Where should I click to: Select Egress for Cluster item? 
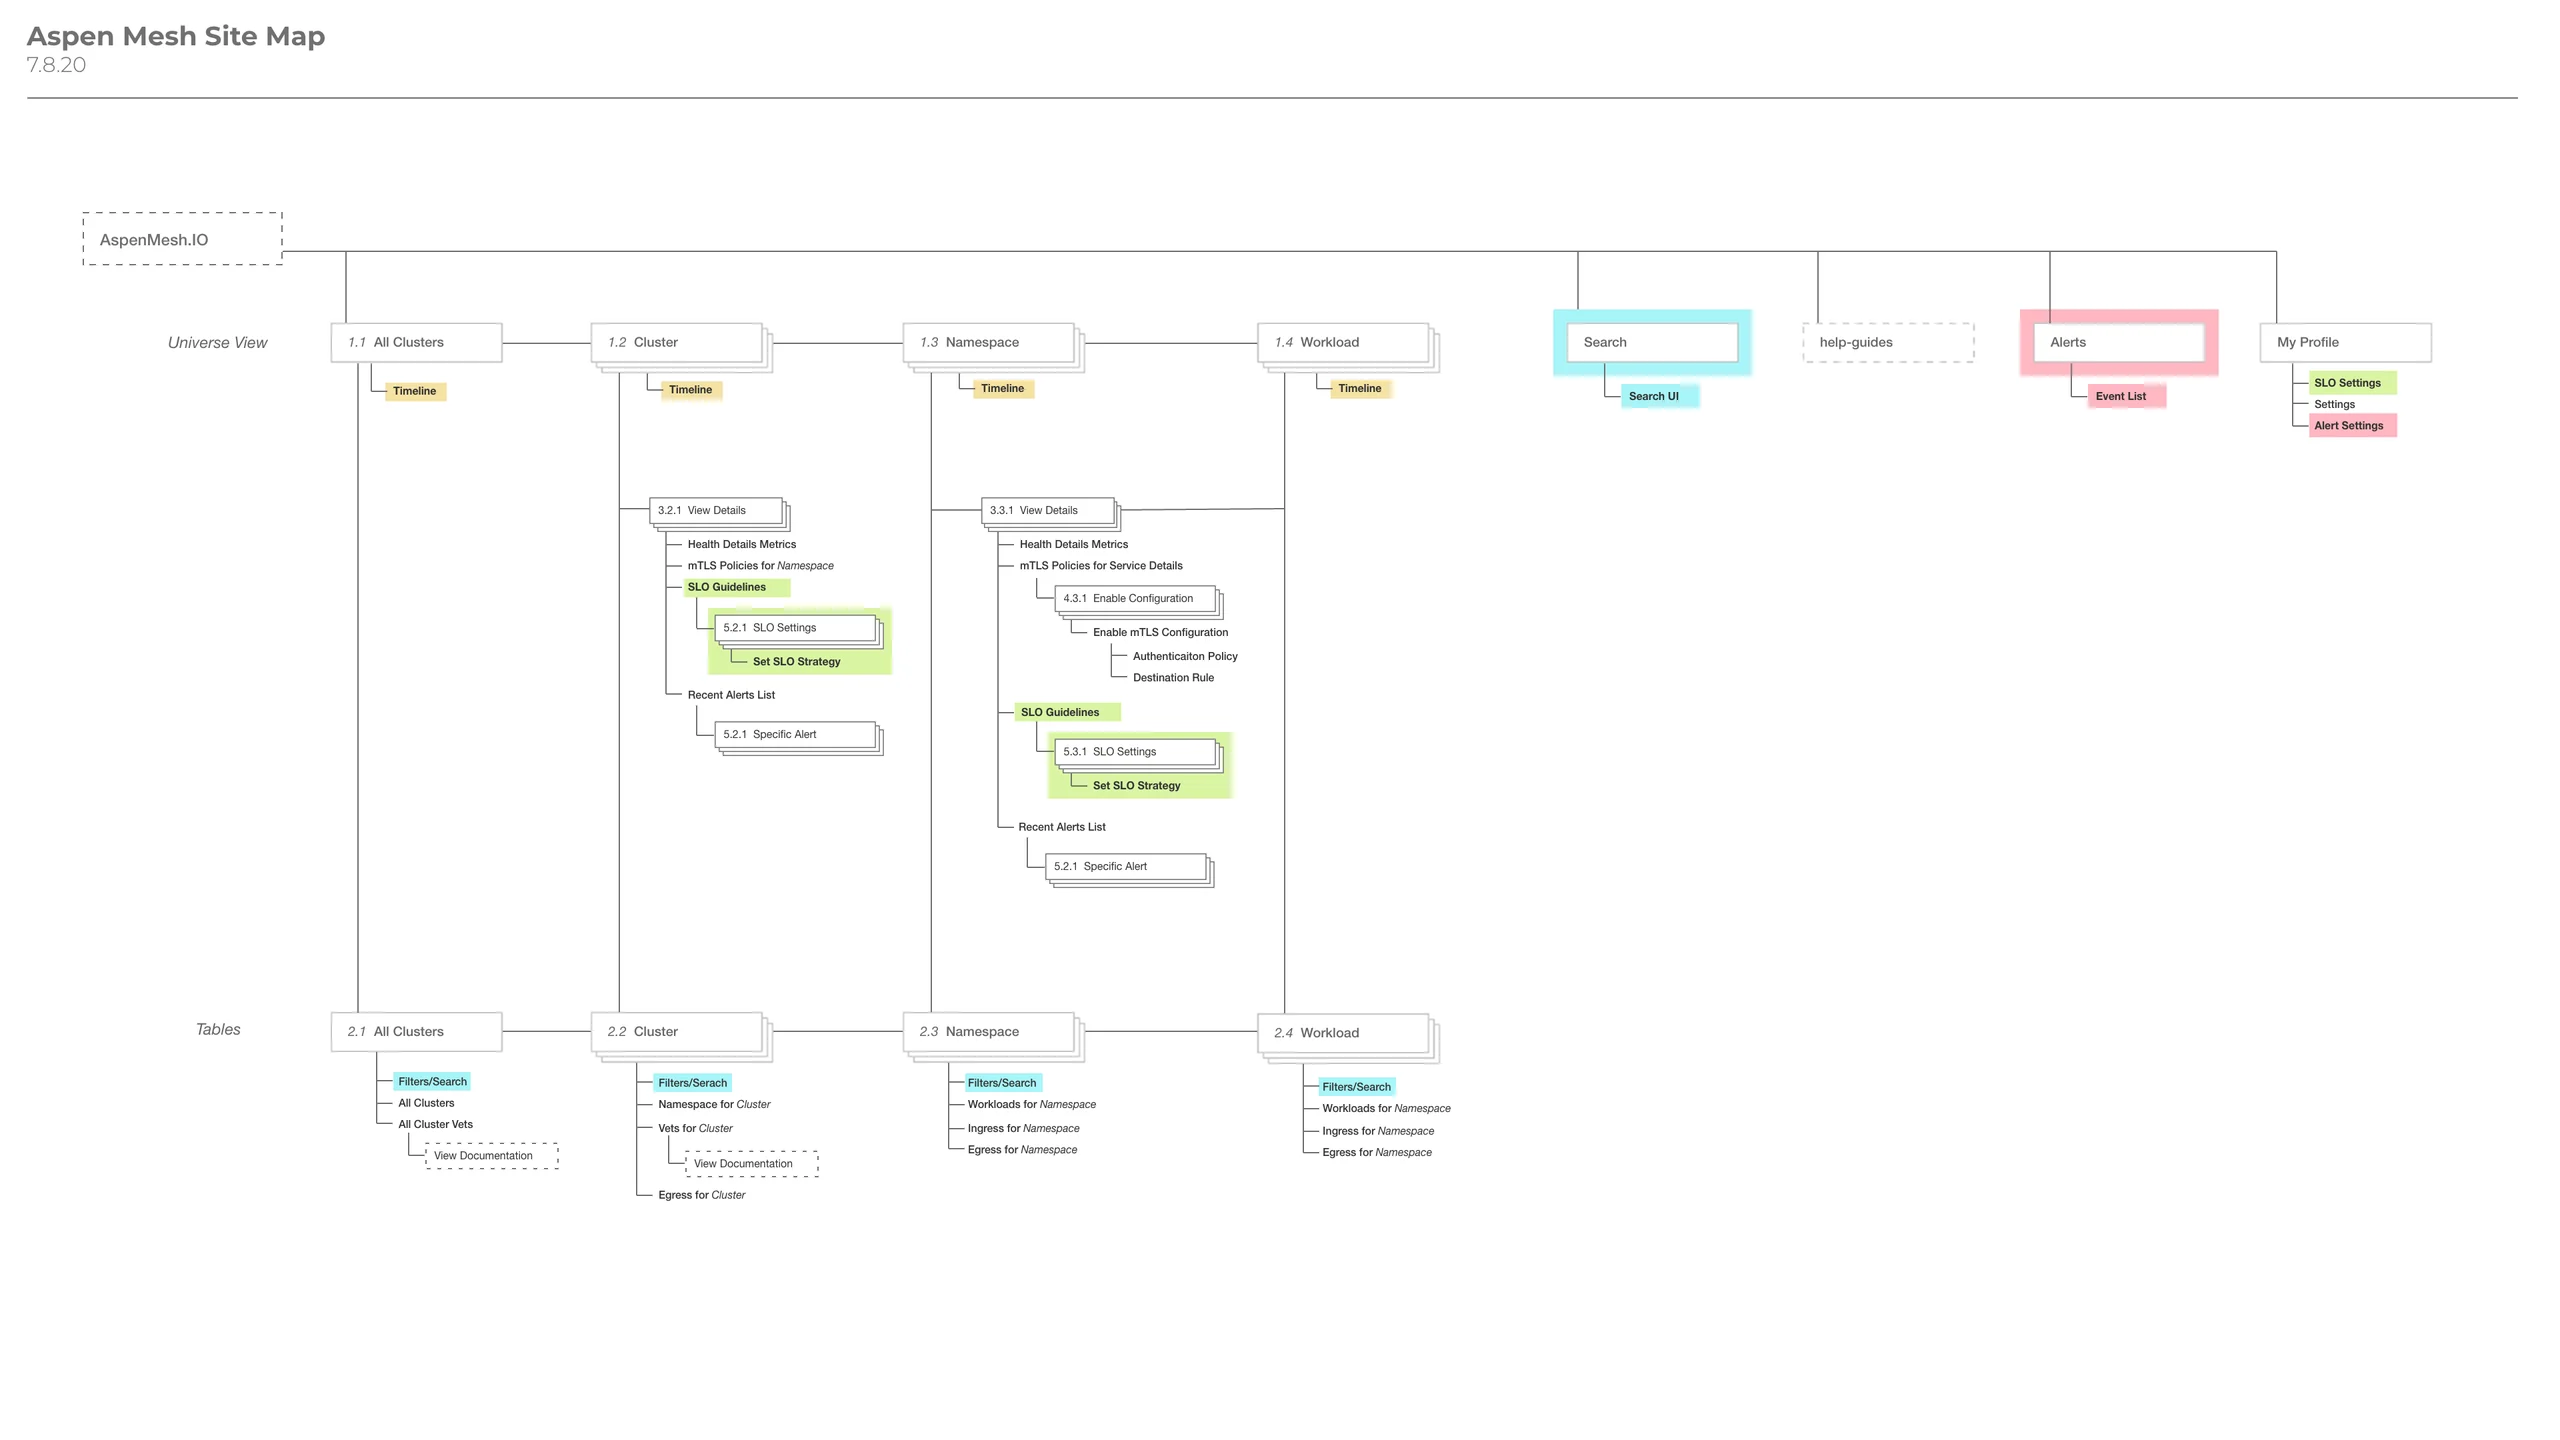701,1196
